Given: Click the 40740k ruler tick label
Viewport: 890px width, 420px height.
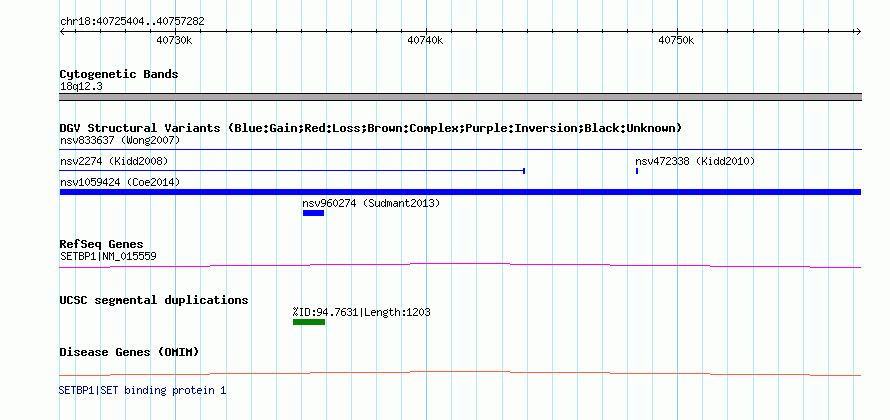Looking at the screenshot, I should [x=426, y=40].
